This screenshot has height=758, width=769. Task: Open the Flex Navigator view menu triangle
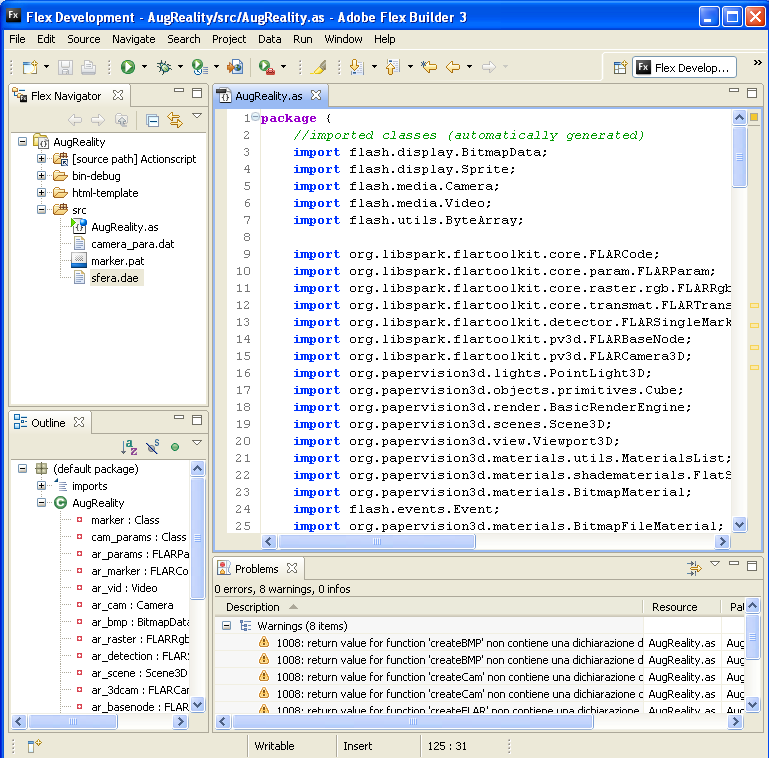[197, 116]
